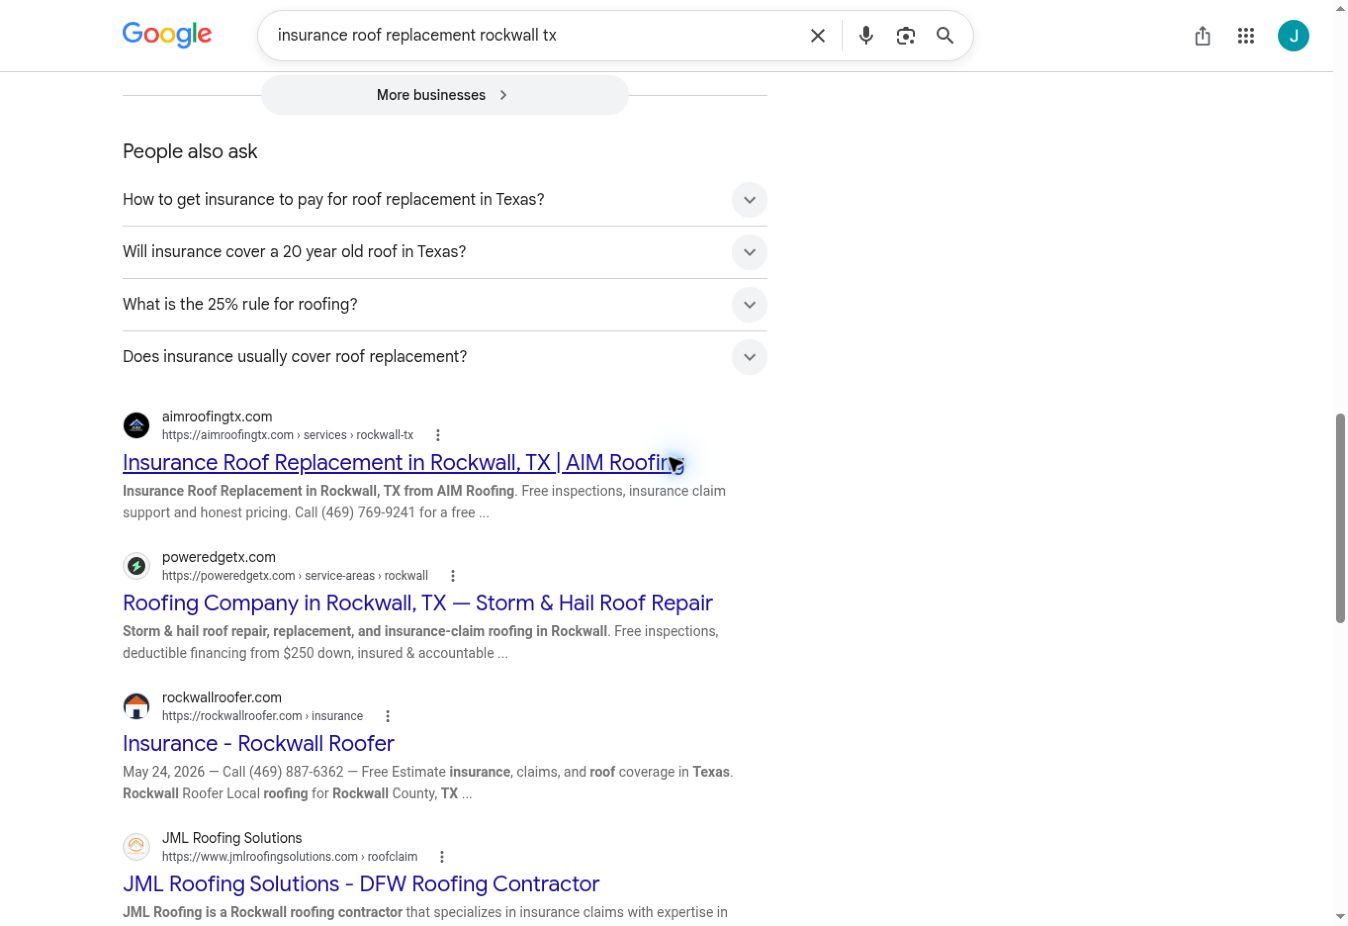Click the share icon in header
The image size is (1348, 926).
pos(1203,36)
